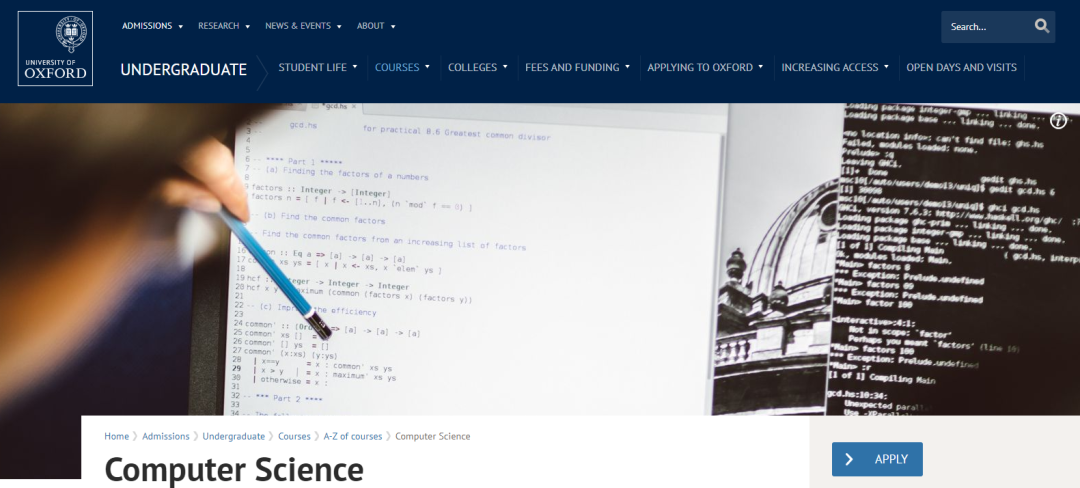Click the arrow icon on Apply button
Viewport: 1080px width, 488px height.
click(x=849, y=459)
